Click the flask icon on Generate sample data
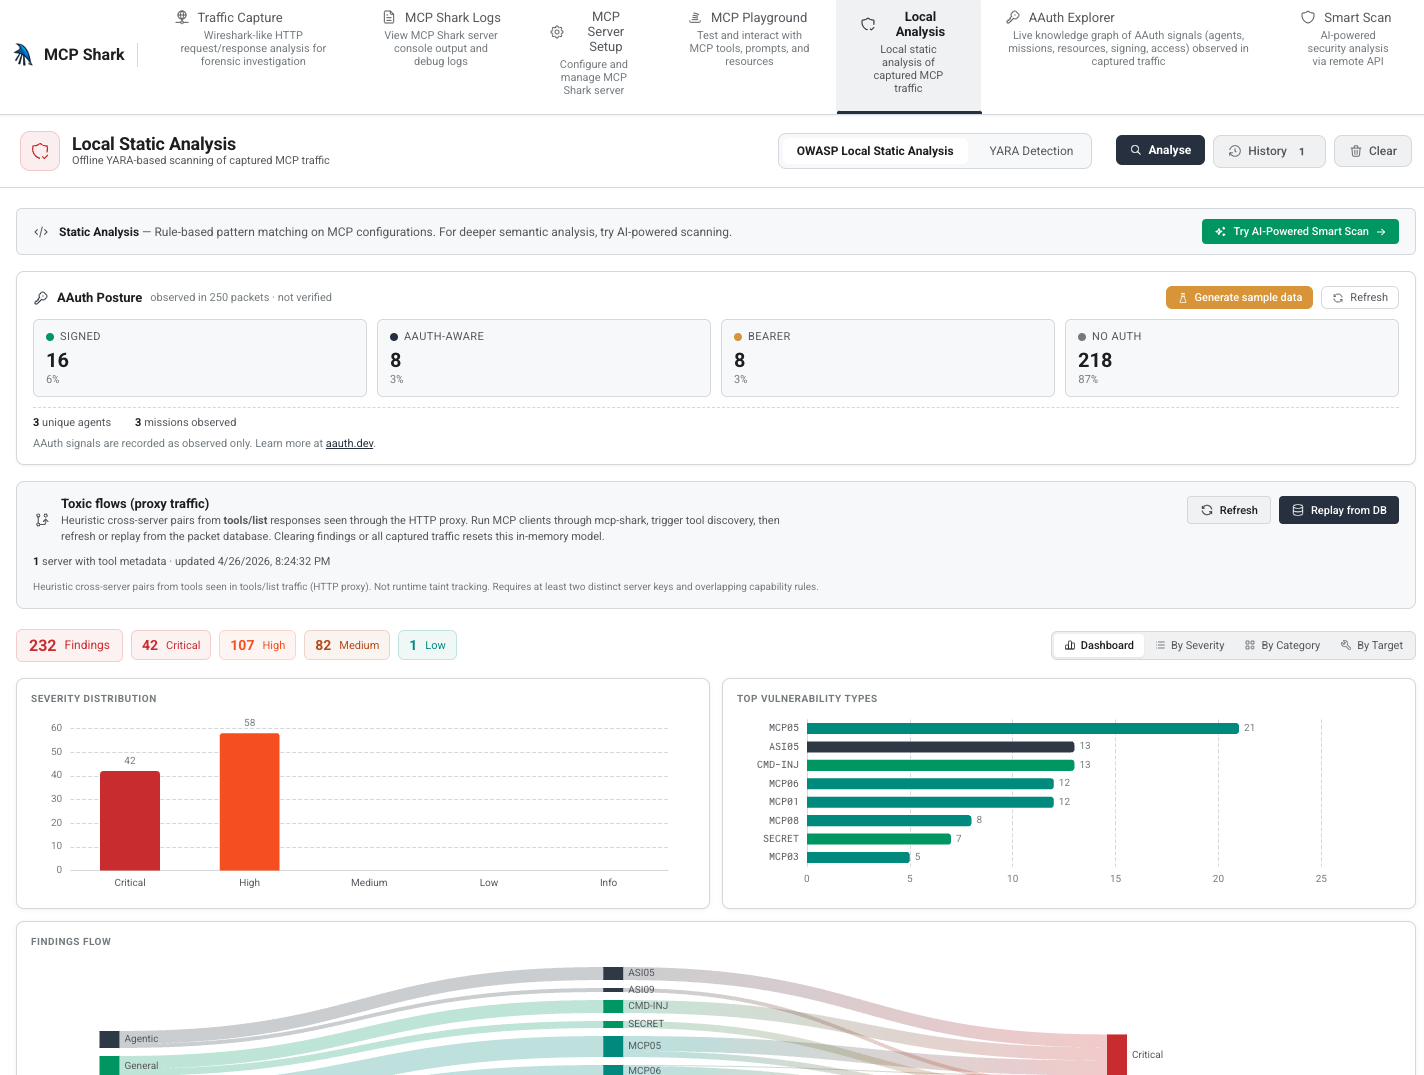This screenshot has width=1424, height=1075. 1183,298
